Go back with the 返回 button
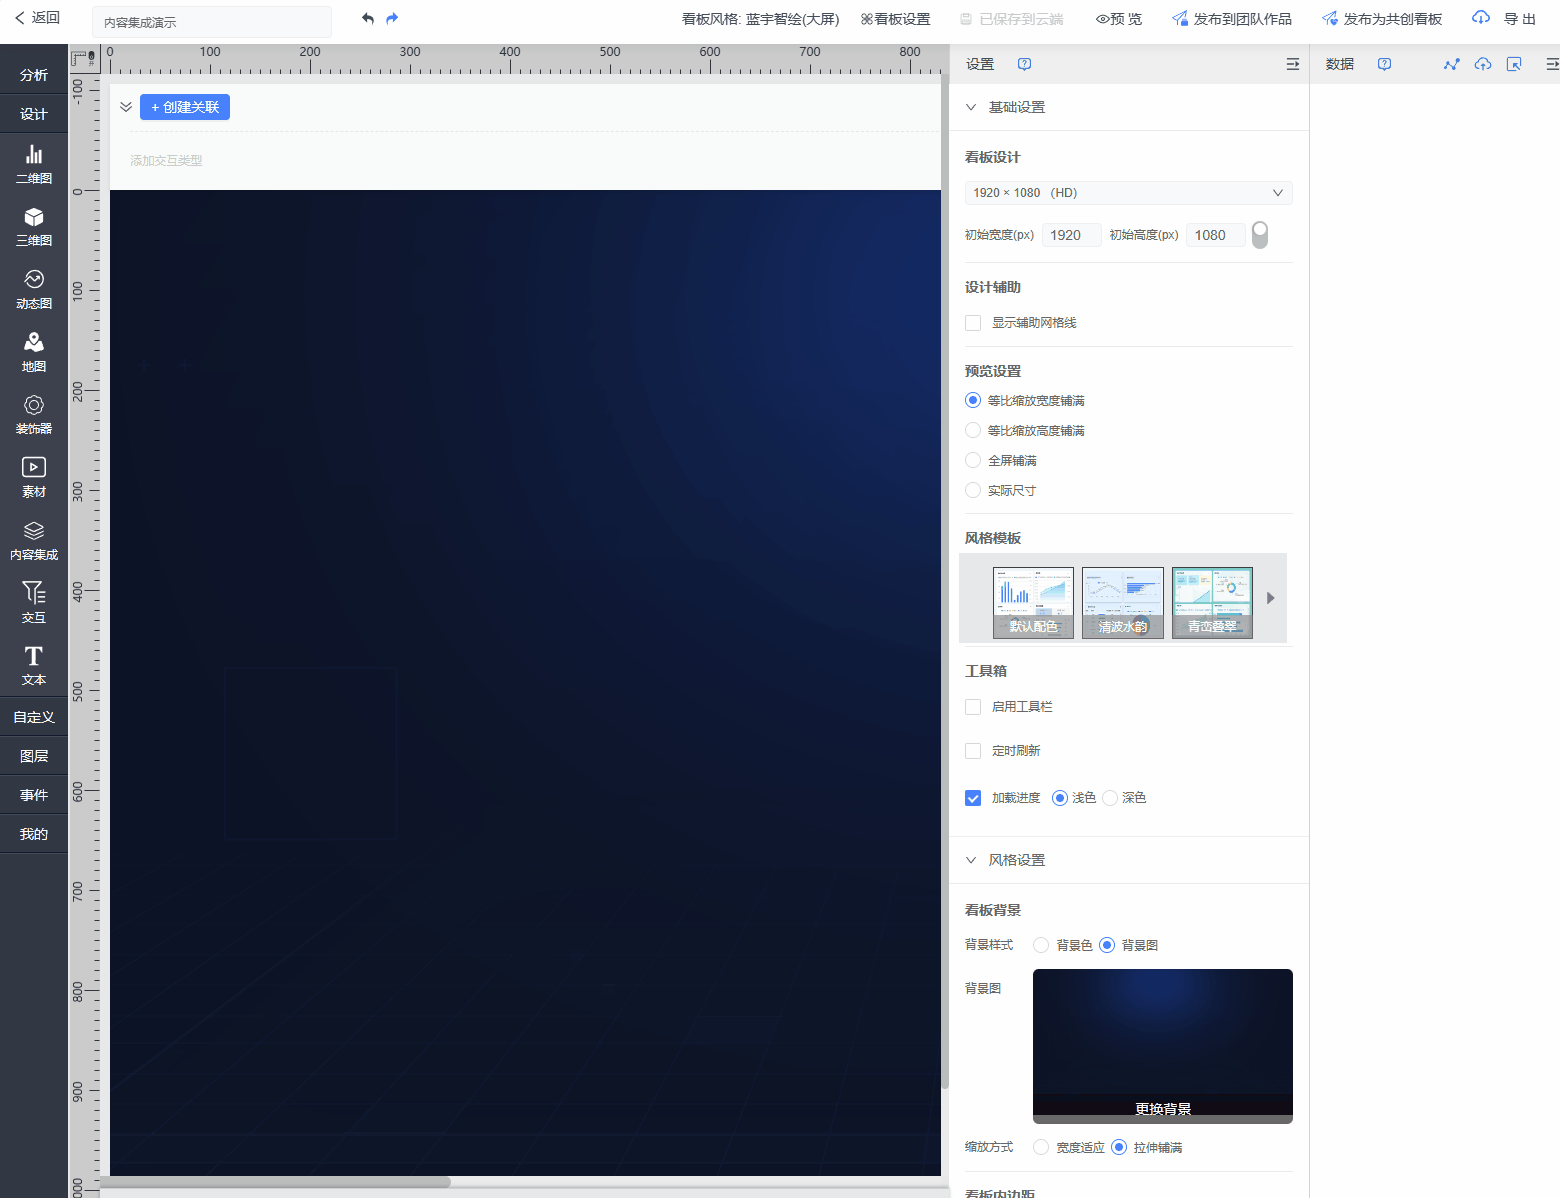This screenshot has height=1198, width=1560. 37,18
